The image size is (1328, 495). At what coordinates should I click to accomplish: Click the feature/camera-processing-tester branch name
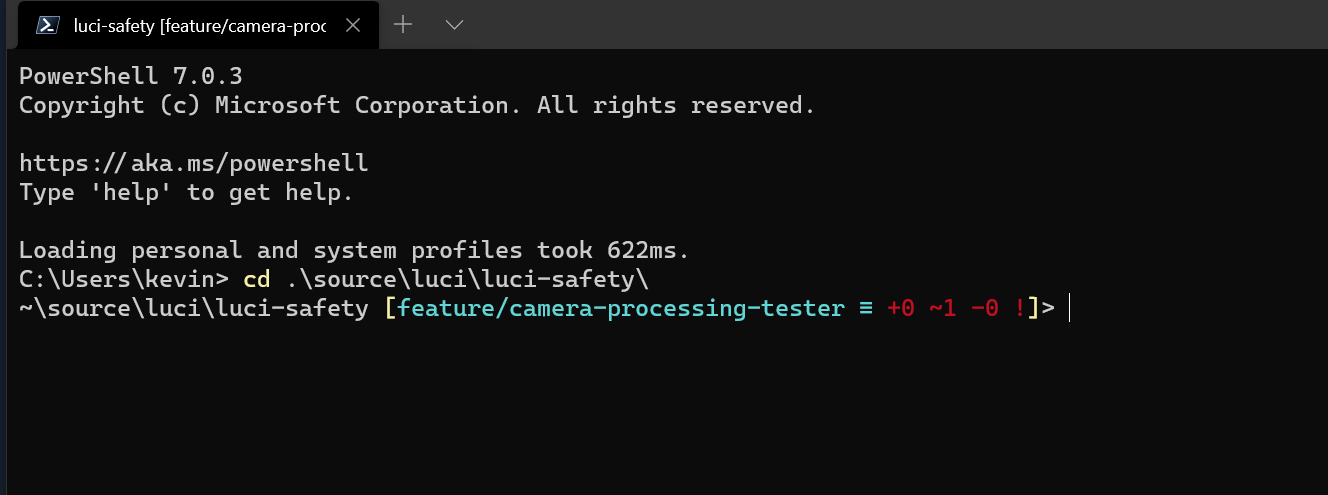click(621, 308)
